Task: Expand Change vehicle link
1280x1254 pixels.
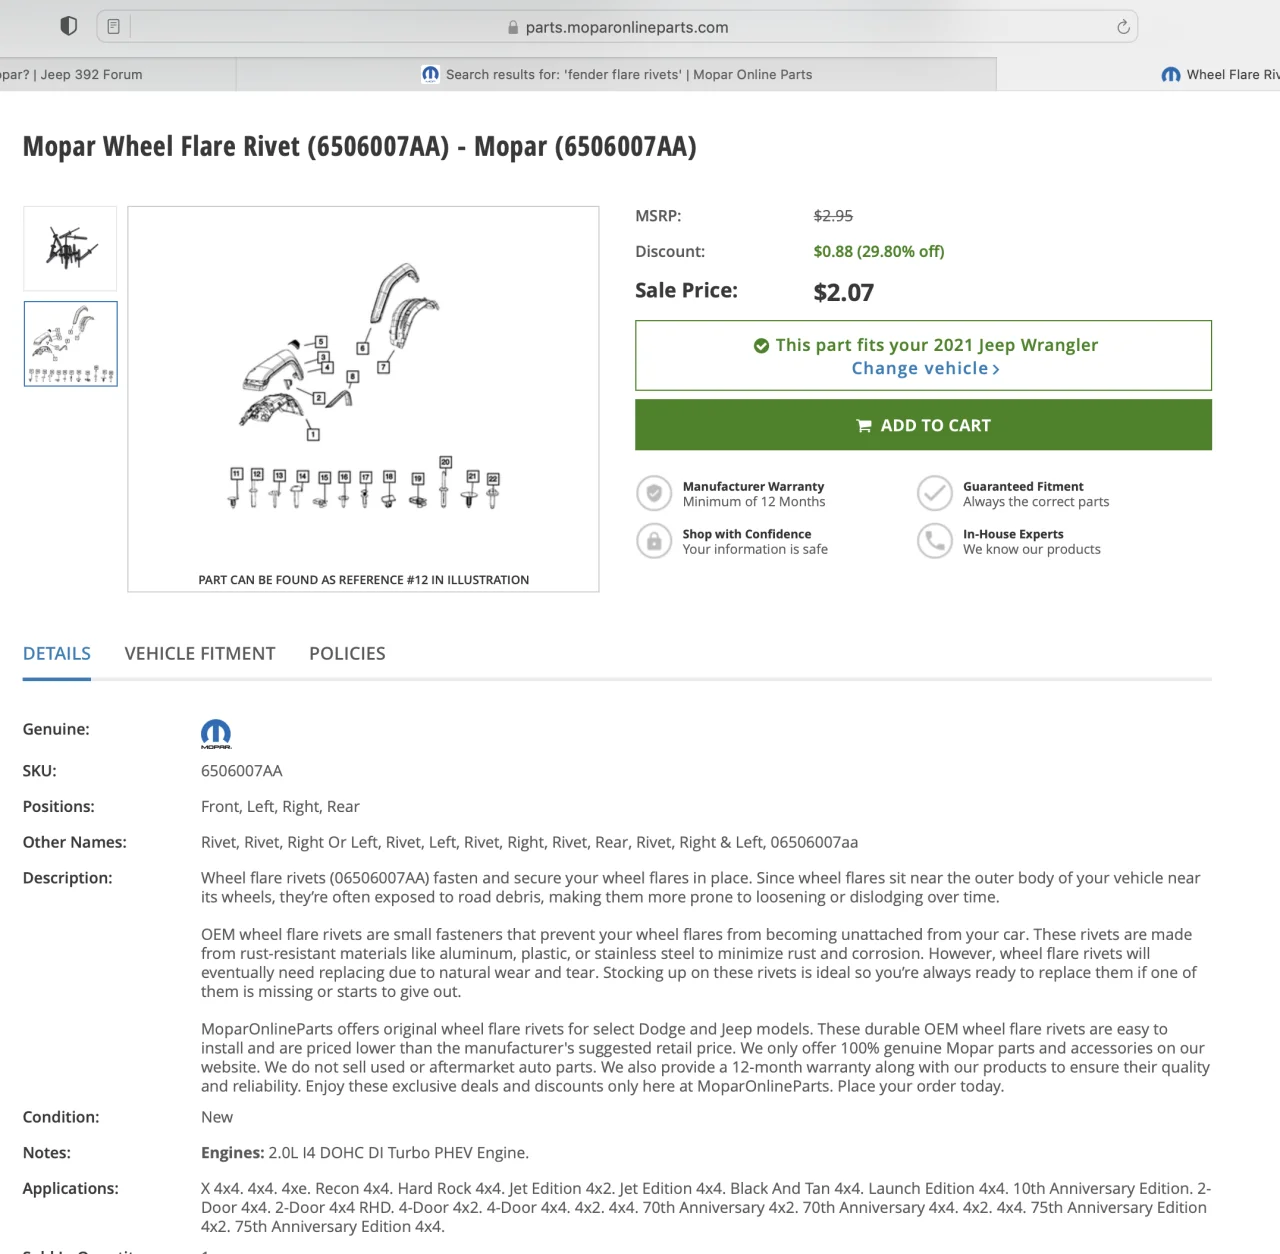Action: click(x=925, y=368)
